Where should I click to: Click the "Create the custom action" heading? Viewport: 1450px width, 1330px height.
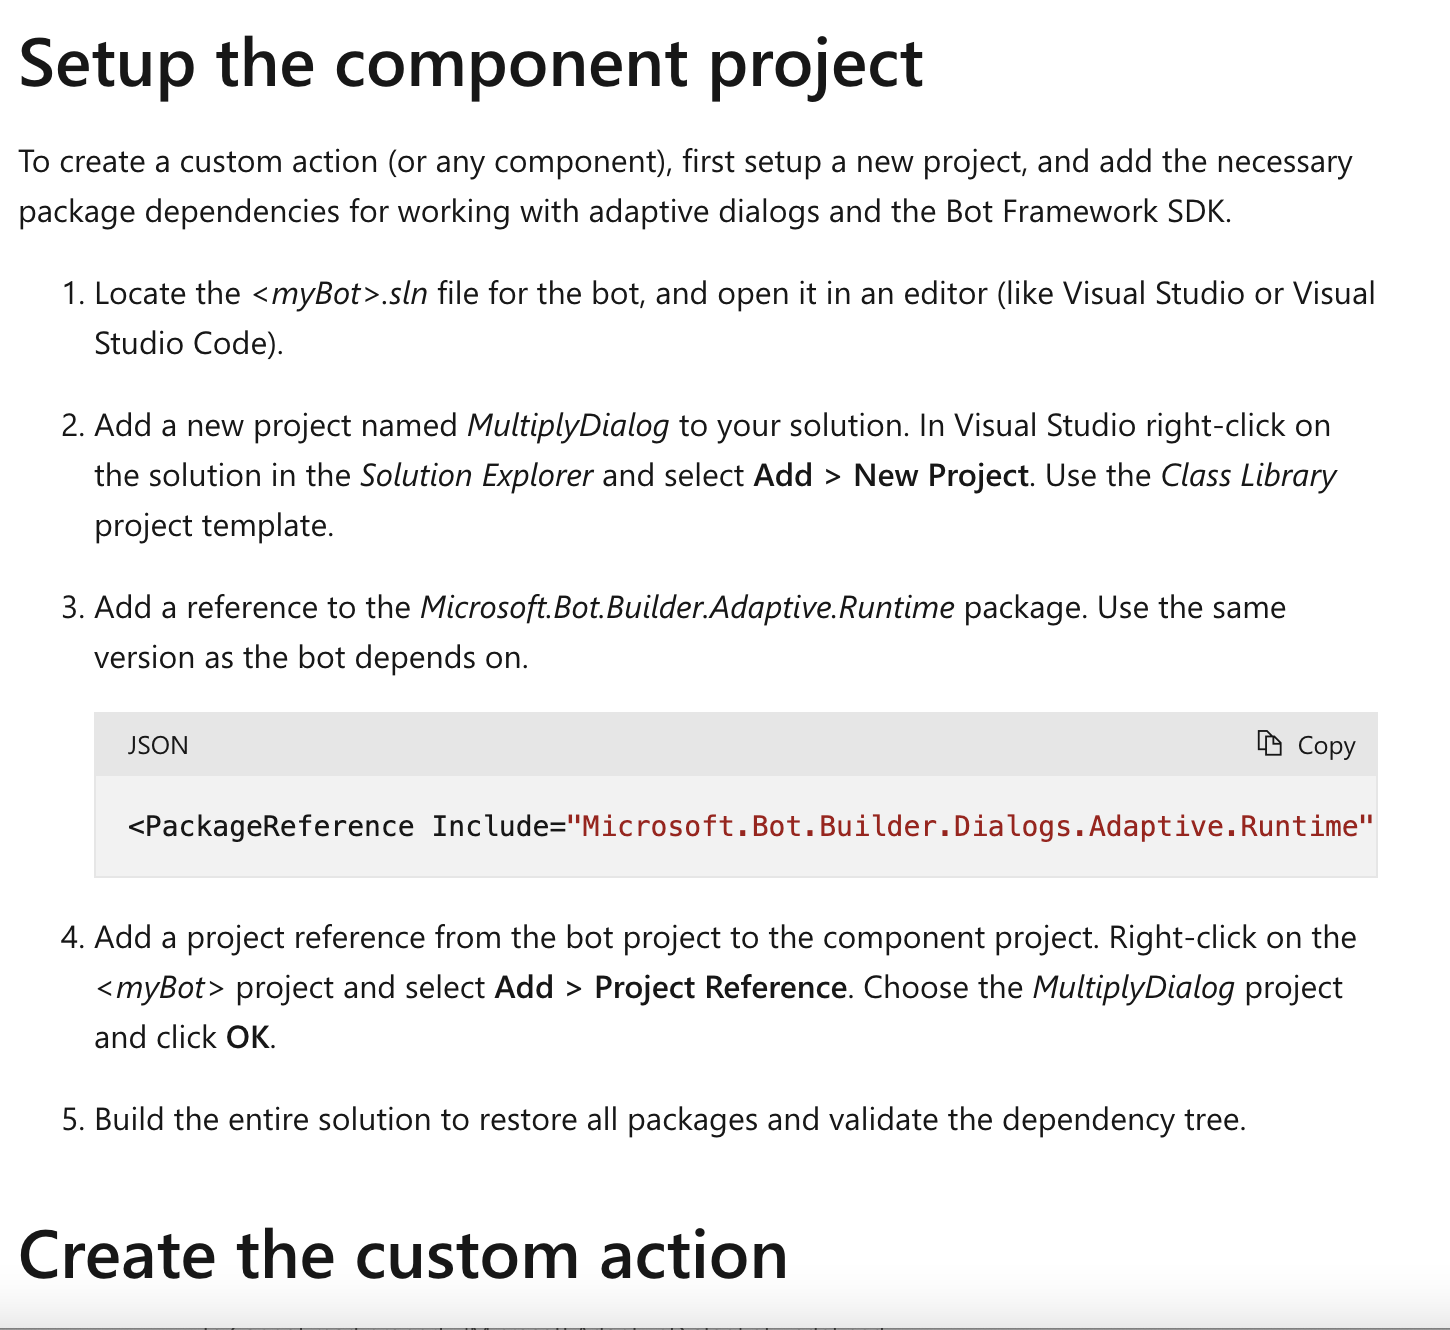click(403, 1255)
